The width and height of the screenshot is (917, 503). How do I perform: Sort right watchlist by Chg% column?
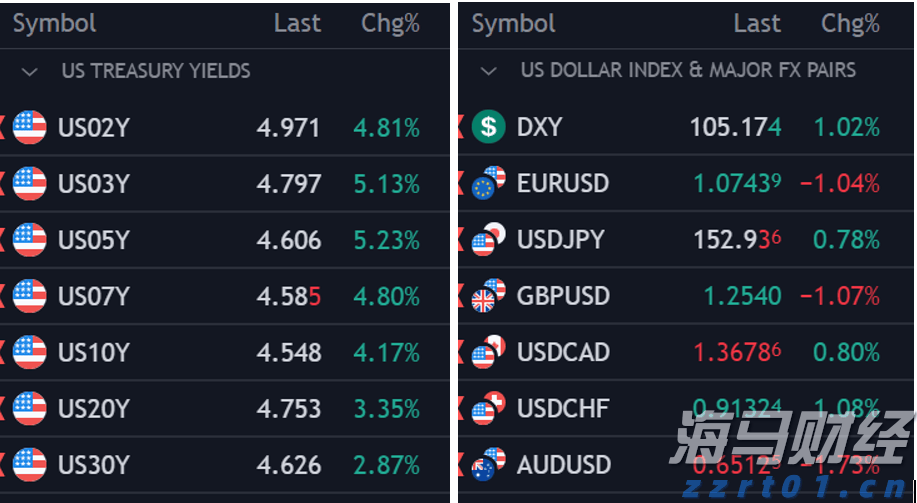(x=850, y=24)
